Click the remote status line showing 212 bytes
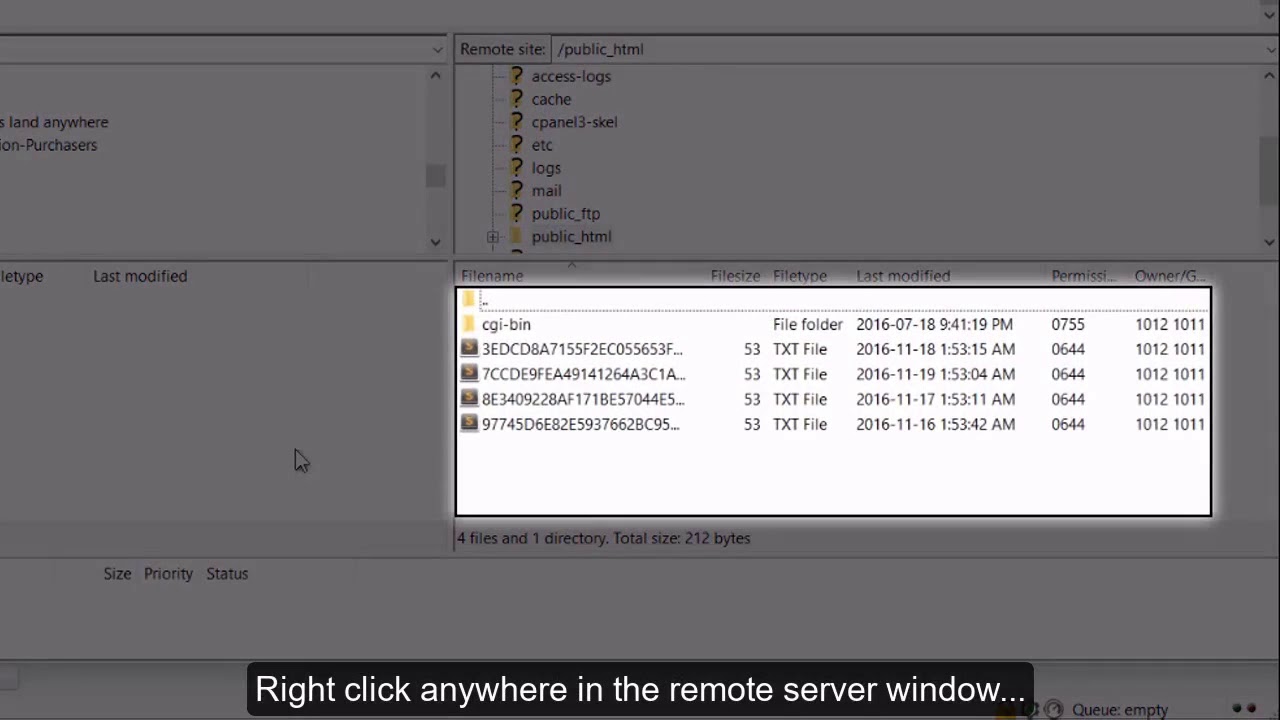 click(604, 538)
